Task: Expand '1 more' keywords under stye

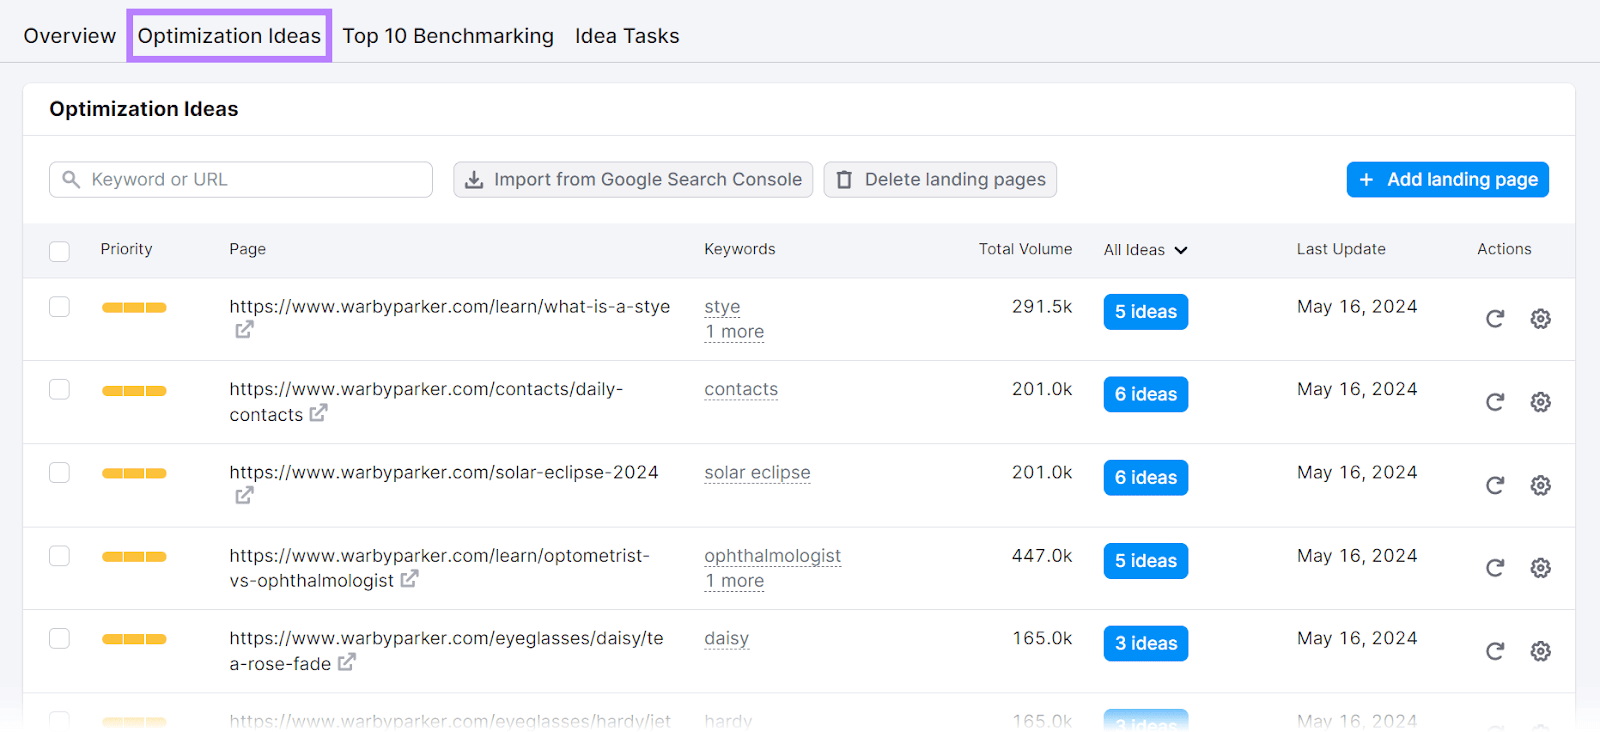Action: pyautogui.click(x=735, y=332)
